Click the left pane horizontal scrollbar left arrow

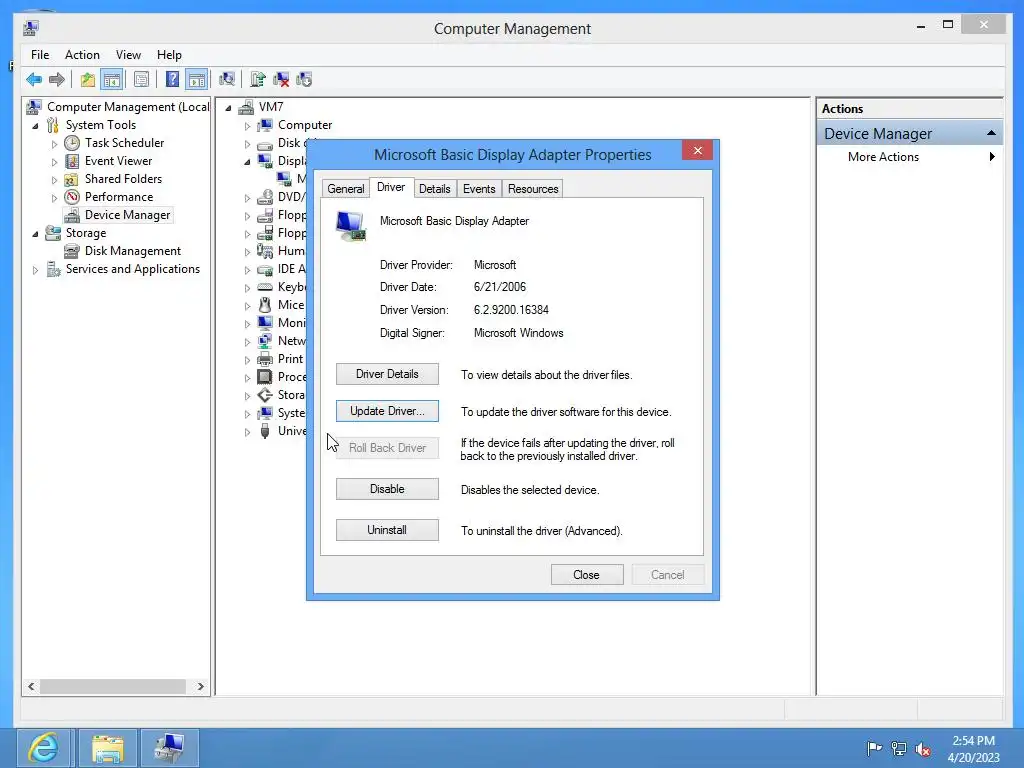(x=31, y=686)
